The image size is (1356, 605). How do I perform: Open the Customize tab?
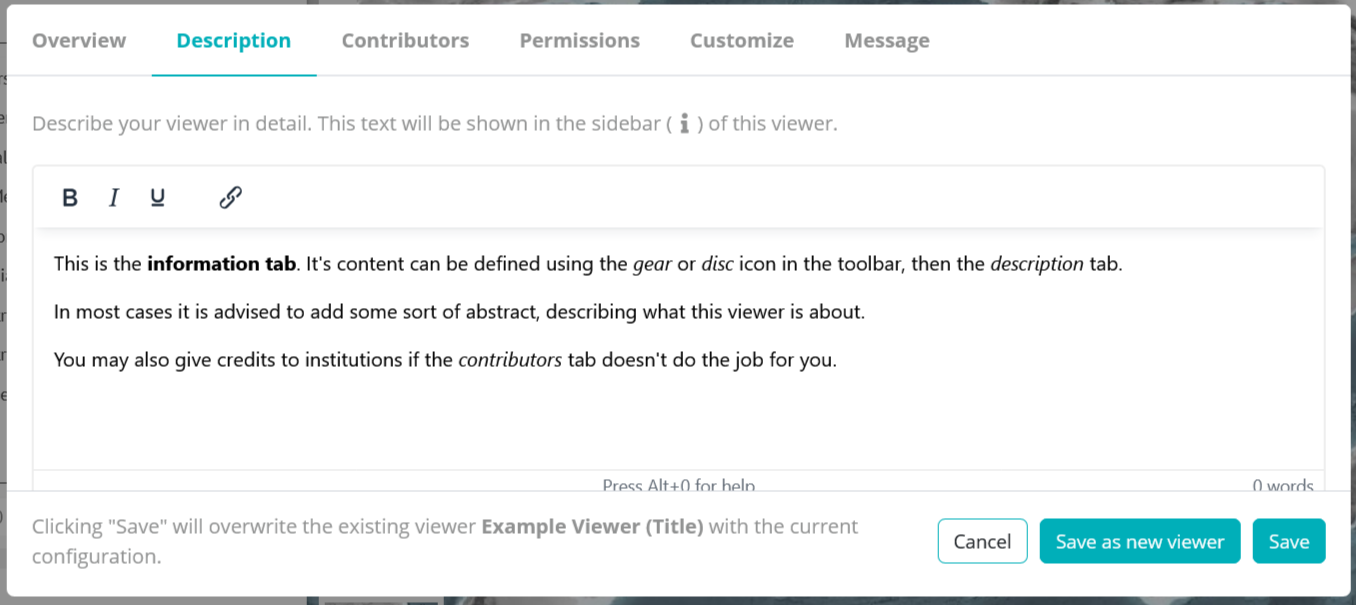[x=742, y=41]
